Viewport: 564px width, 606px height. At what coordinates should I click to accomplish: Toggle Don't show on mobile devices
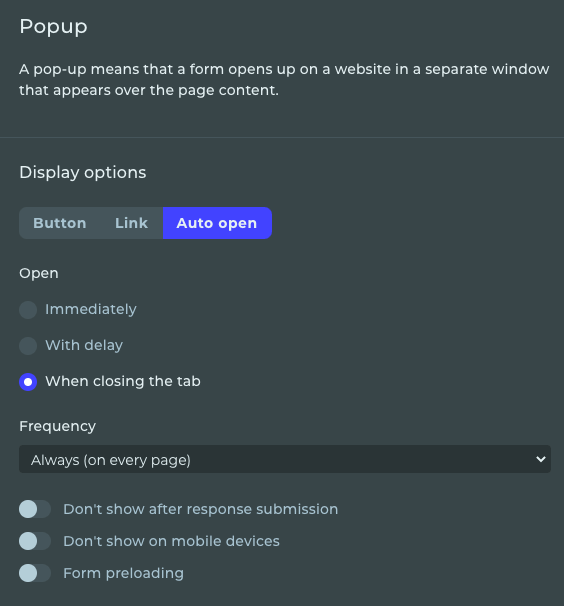[x=35, y=541]
